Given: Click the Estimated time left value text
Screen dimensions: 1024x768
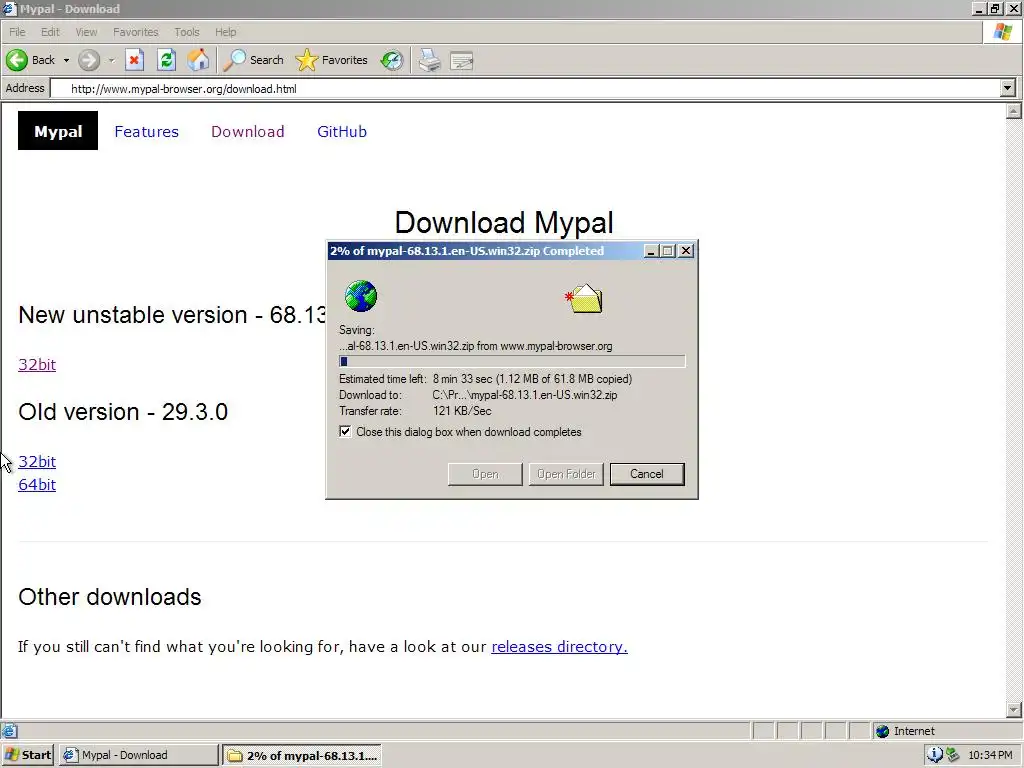Looking at the screenshot, I should tap(532, 379).
